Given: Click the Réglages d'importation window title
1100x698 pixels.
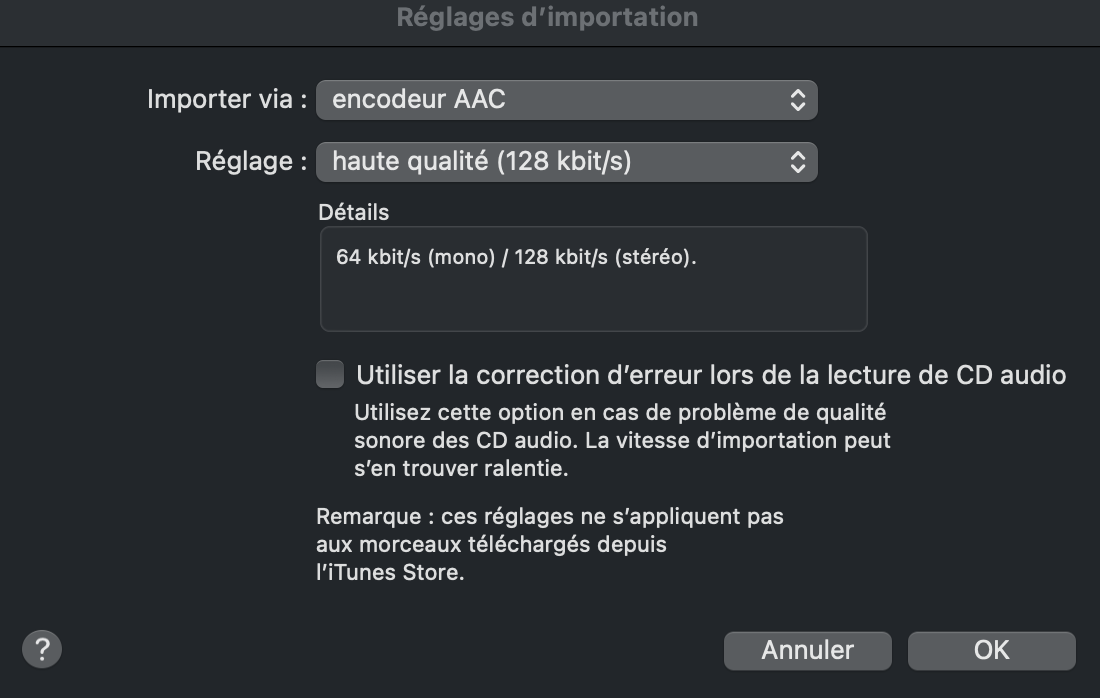Looking at the screenshot, I should [x=547, y=18].
